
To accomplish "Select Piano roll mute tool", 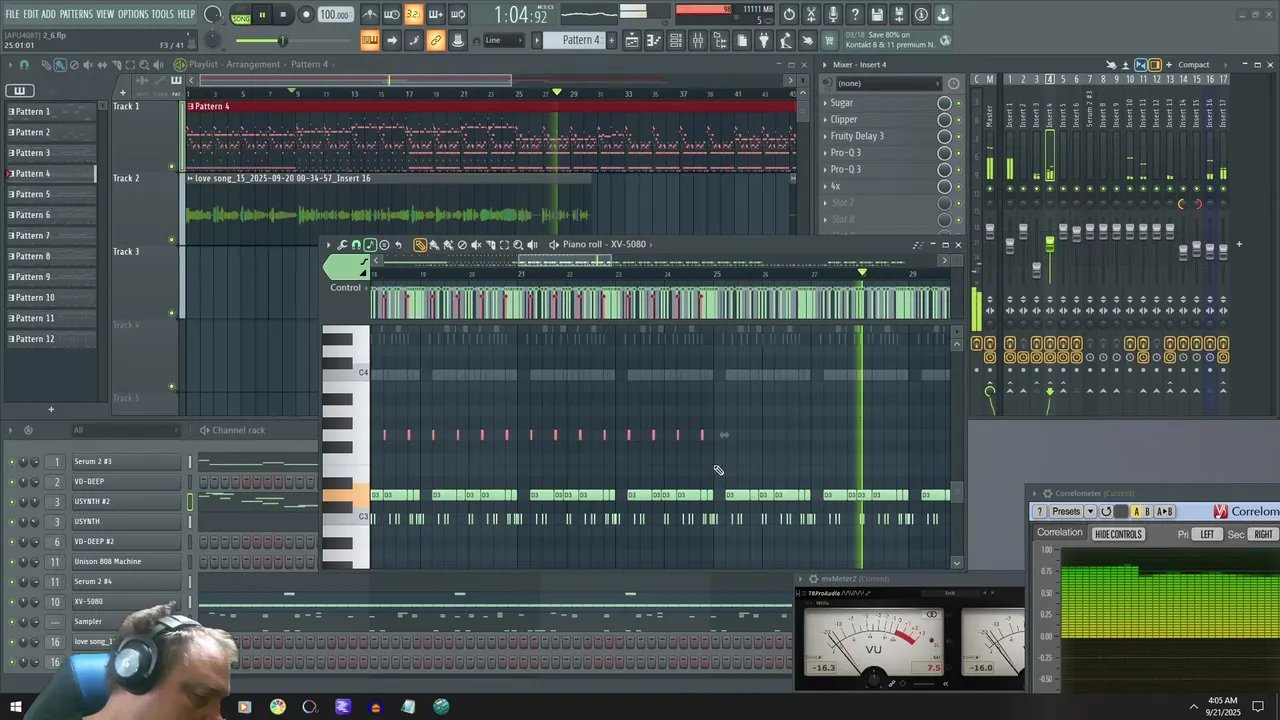I will (x=476, y=244).
